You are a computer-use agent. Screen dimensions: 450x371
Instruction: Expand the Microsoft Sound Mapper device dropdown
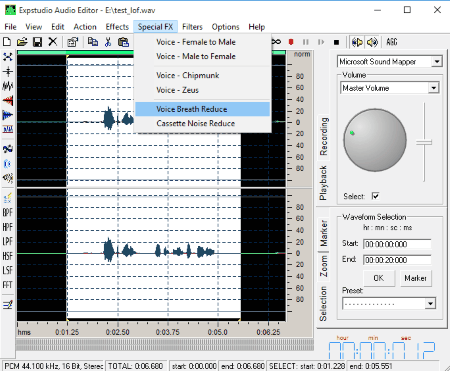click(437, 62)
